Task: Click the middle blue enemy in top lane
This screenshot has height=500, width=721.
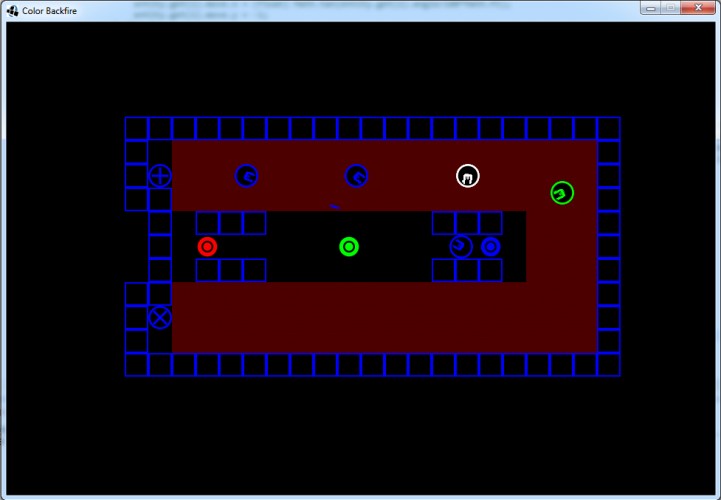Action: point(356,176)
